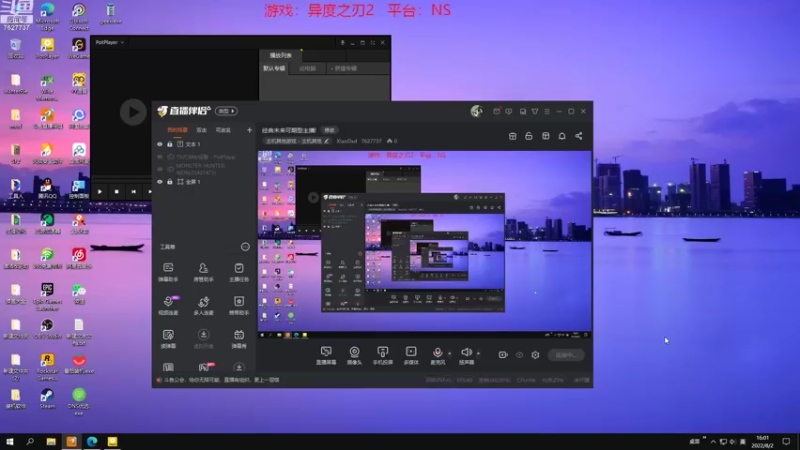The height and width of the screenshot is (450, 800).
Task: Edit the stream category pencil icon
Action: point(327,141)
